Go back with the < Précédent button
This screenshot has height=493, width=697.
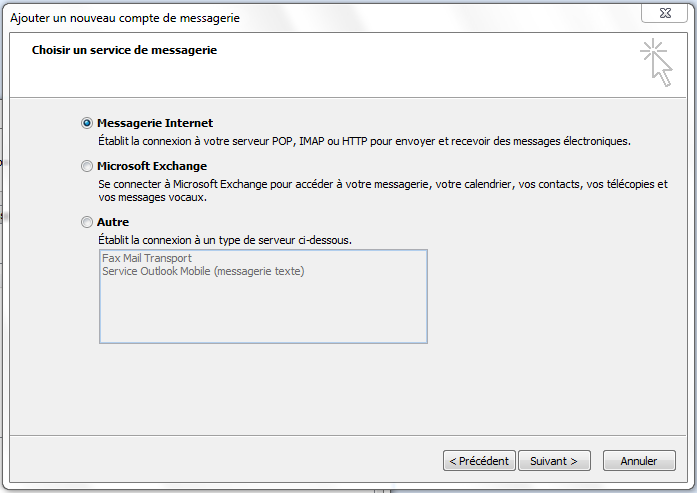[x=479, y=461]
